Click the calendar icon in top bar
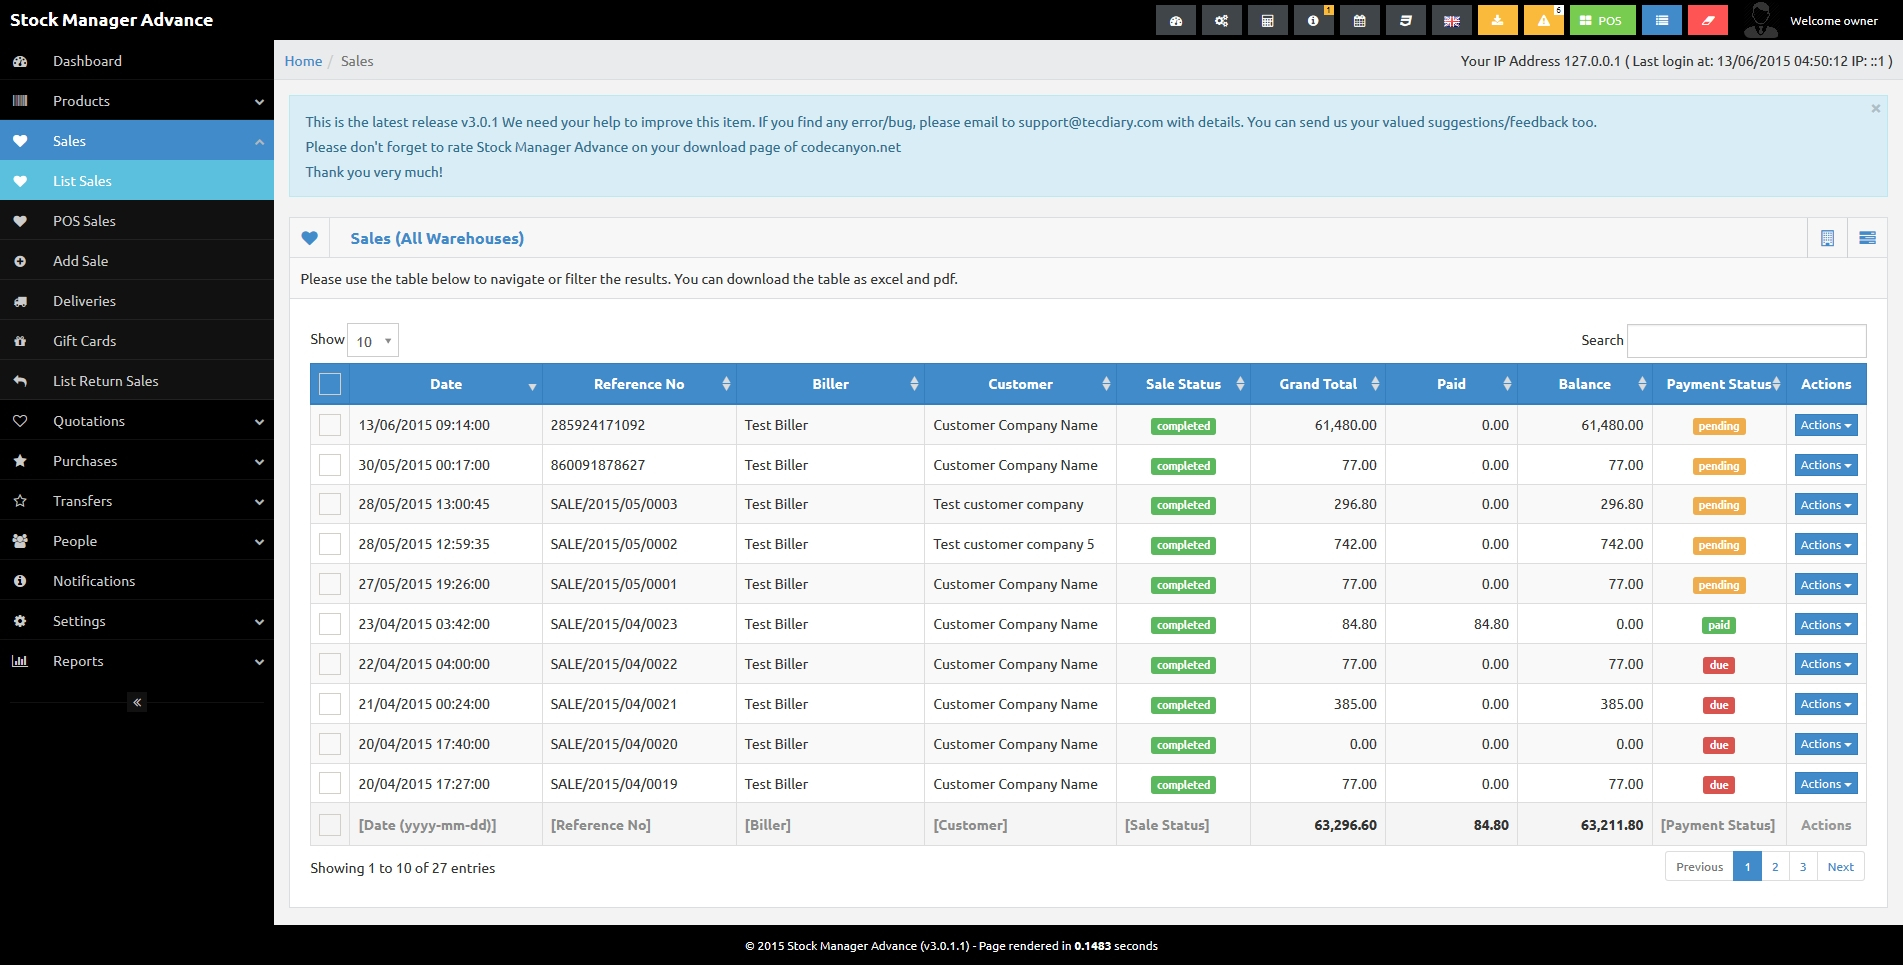1903x965 pixels. (x=1359, y=21)
